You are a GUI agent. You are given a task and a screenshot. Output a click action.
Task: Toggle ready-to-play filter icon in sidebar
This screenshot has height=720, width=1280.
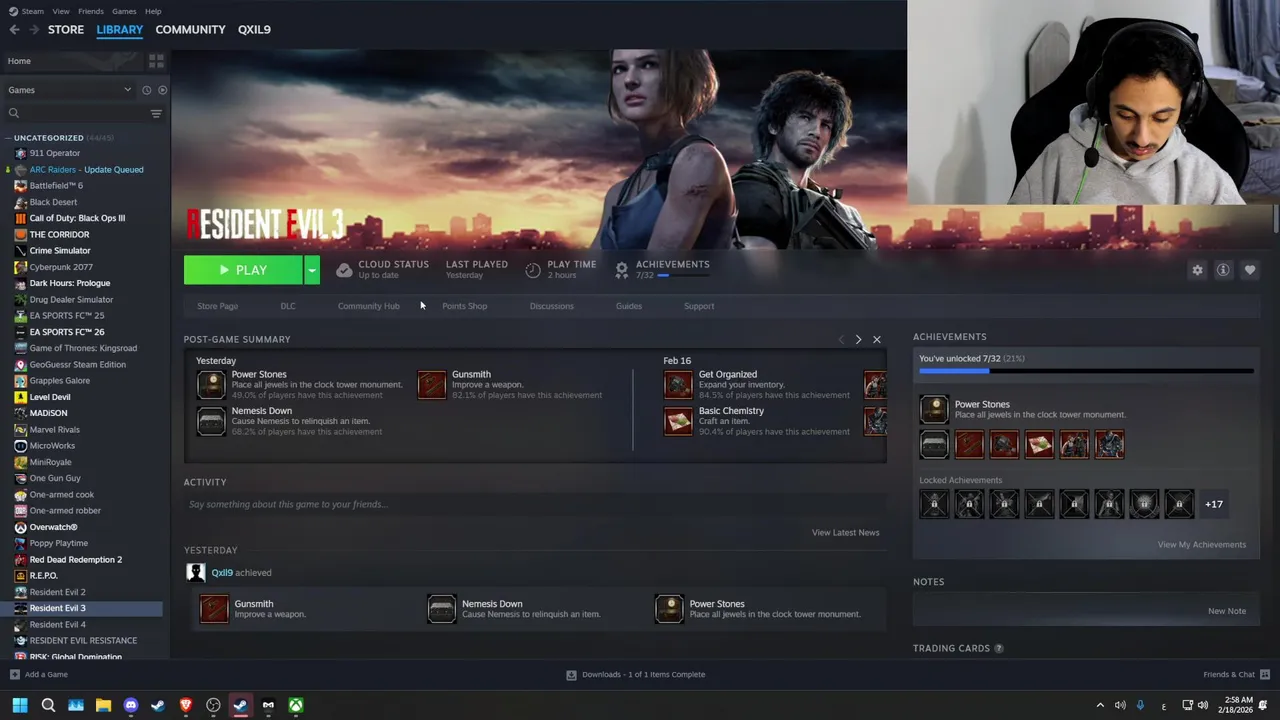[162, 90]
